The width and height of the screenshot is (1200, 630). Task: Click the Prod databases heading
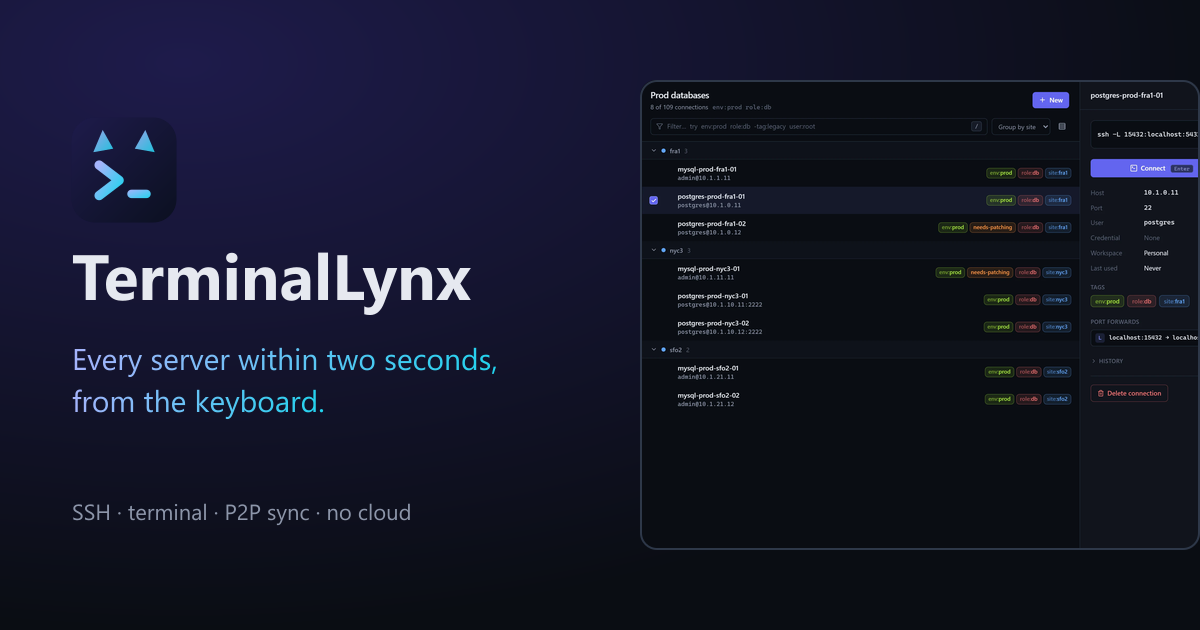[680, 96]
